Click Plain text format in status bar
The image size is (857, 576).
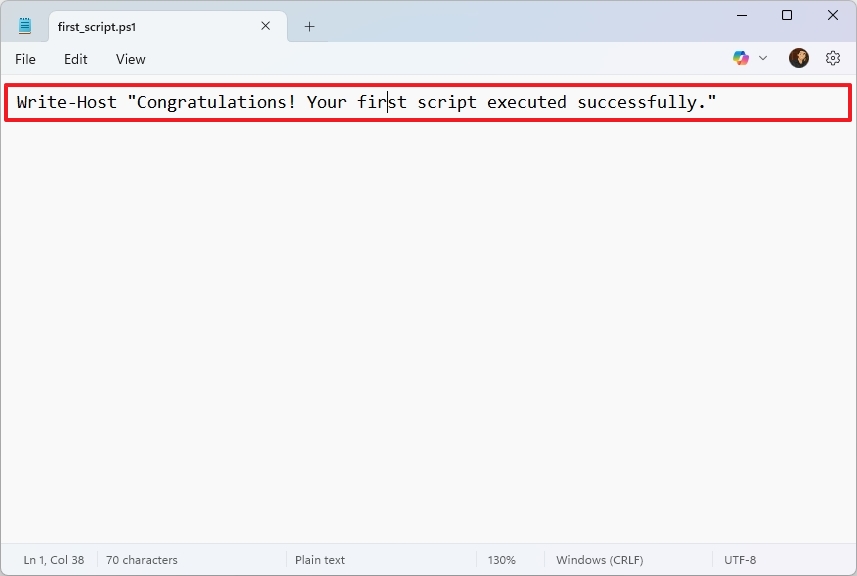tap(320, 560)
